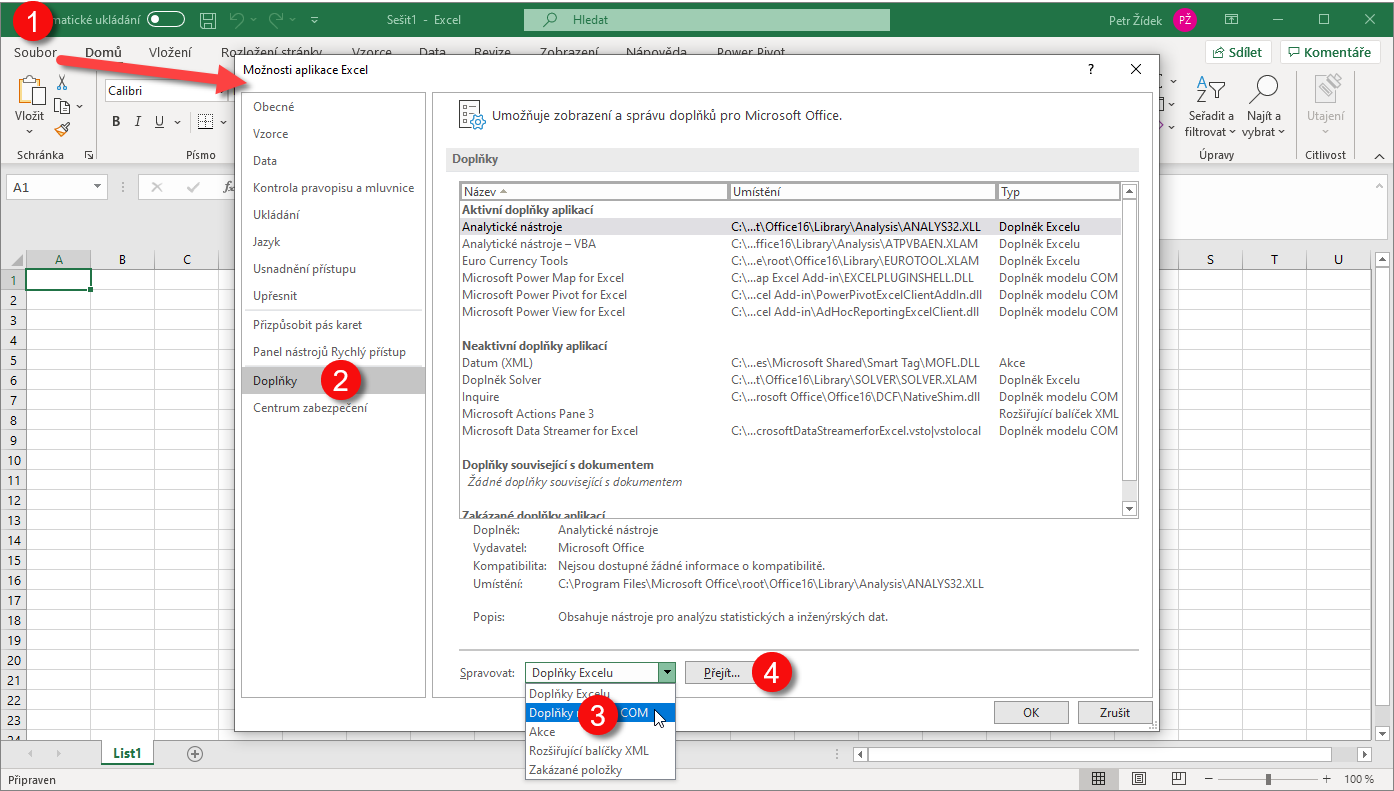Viewport: 1394px width, 791px height.
Task: Click OK in the options dialog
Action: 1031,713
